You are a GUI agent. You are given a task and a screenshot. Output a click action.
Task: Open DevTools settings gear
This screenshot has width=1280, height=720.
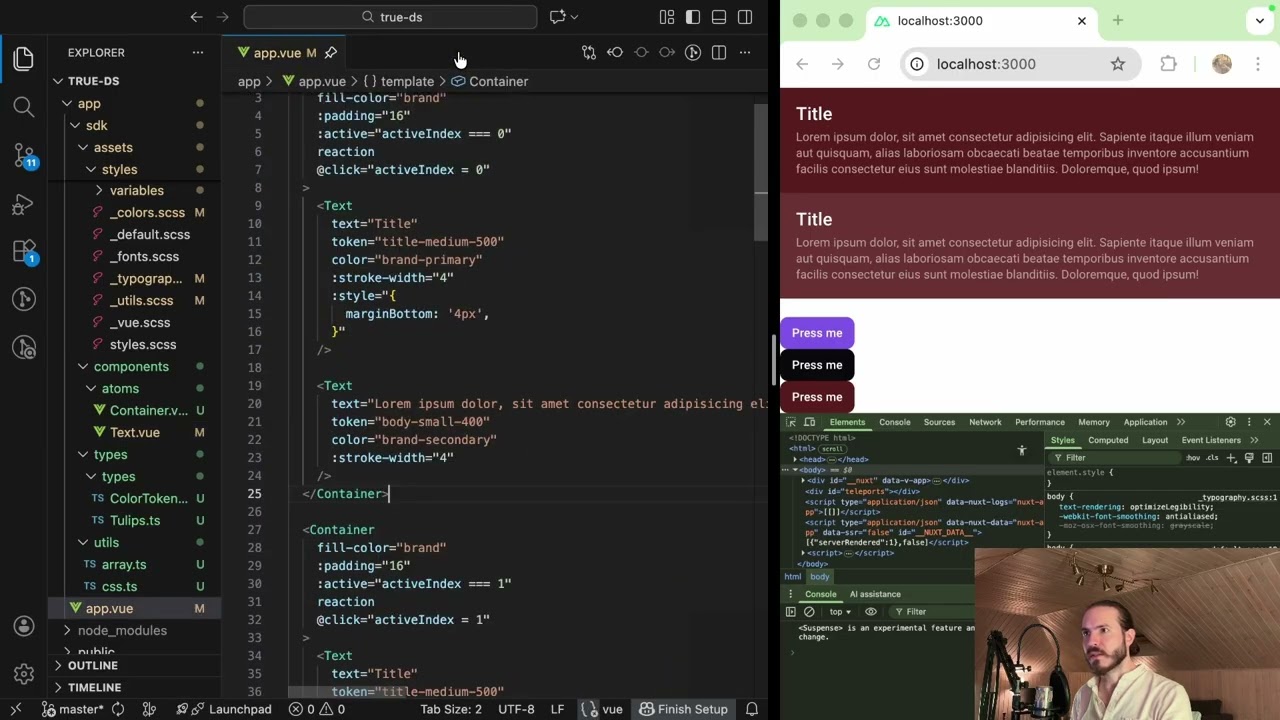pos(1231,422)
